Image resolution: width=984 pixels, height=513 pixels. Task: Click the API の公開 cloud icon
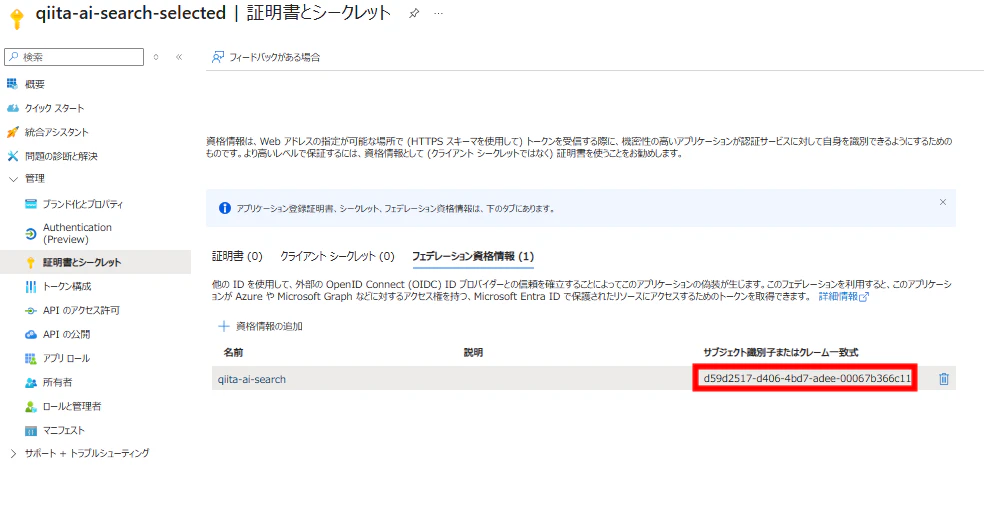pos(31,334)
